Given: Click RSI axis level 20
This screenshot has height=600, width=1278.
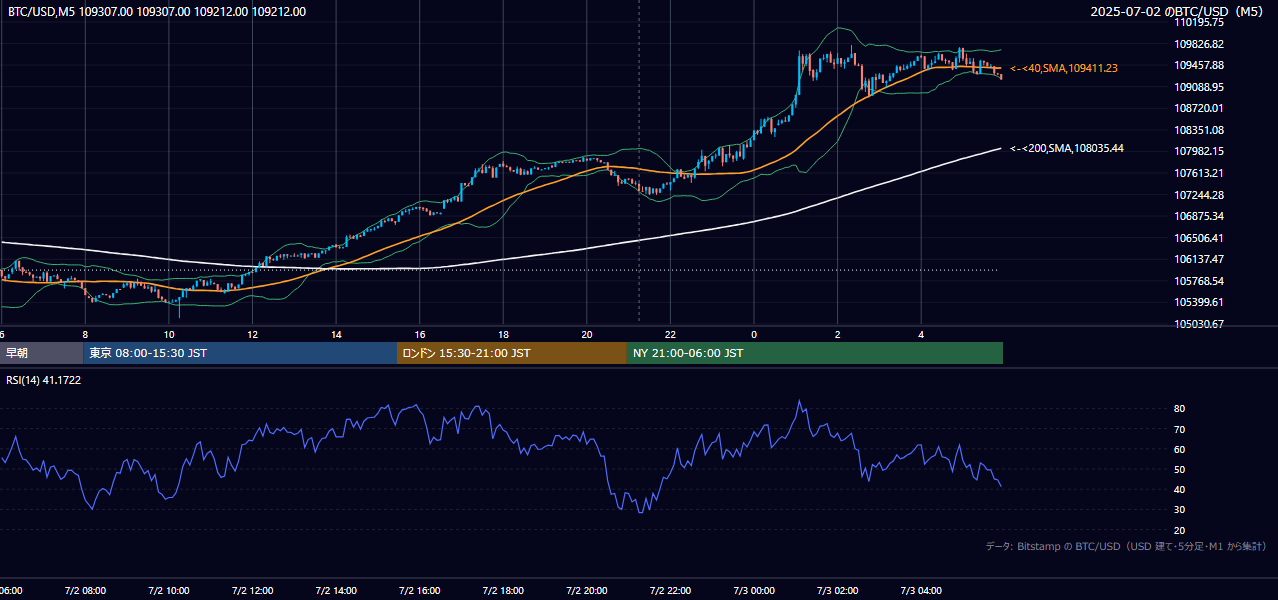Looking at the screenshot, I should (x=1179, y=531).
